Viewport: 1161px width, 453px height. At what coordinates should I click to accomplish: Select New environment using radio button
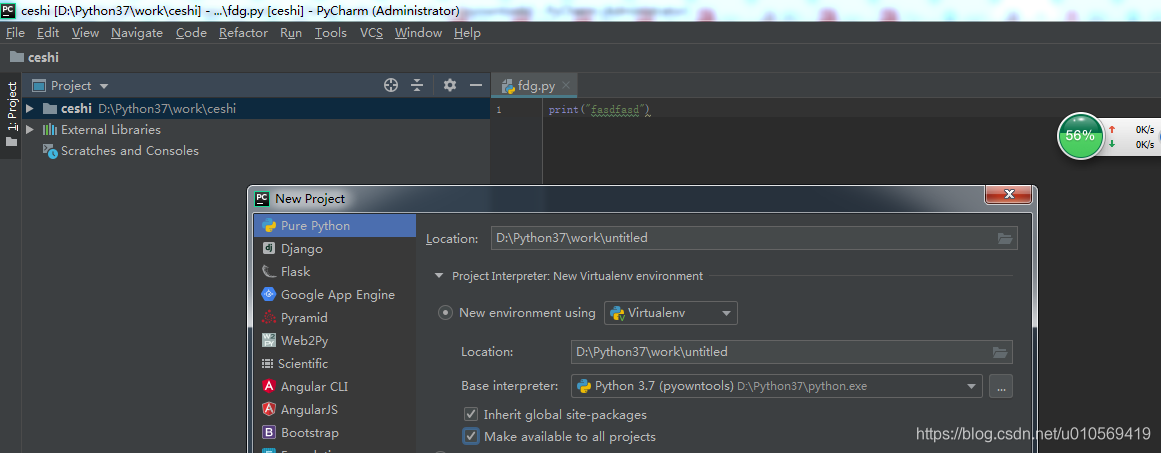coord(445,313)
